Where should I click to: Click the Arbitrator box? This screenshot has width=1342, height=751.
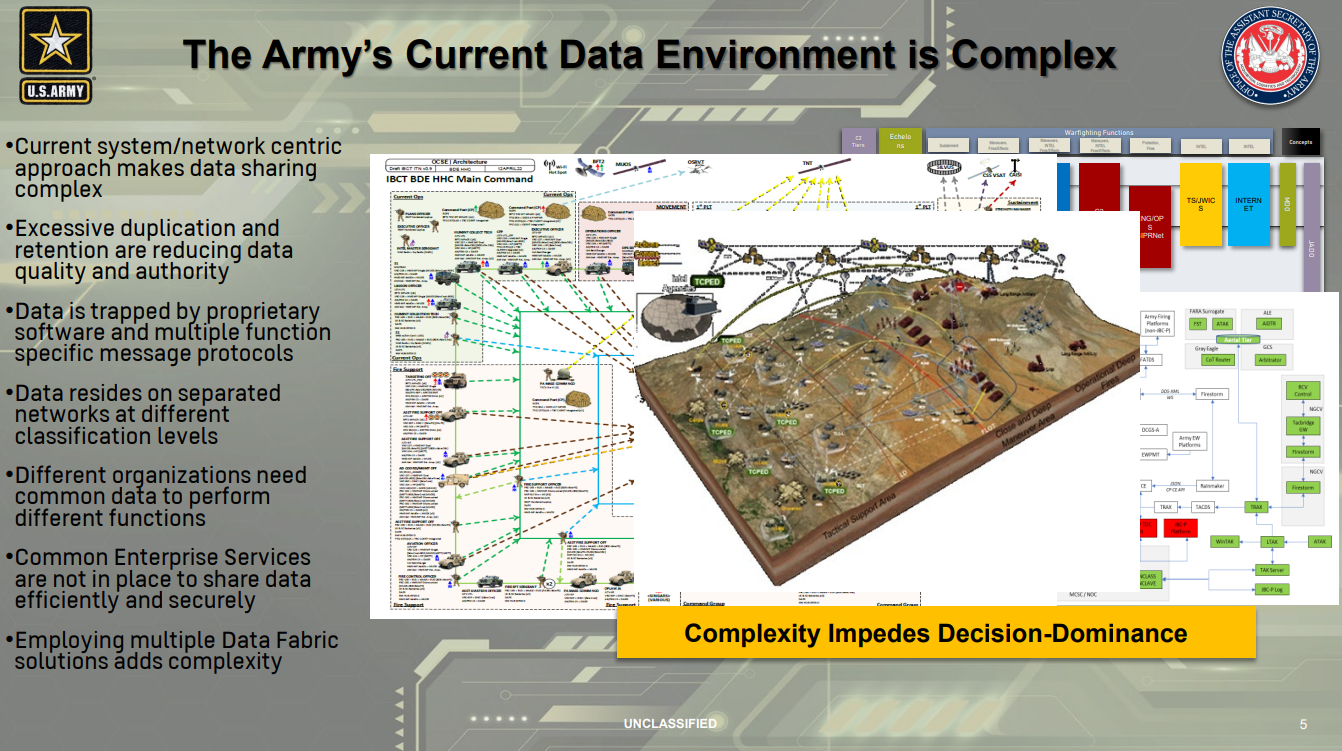click(1270, 360)
